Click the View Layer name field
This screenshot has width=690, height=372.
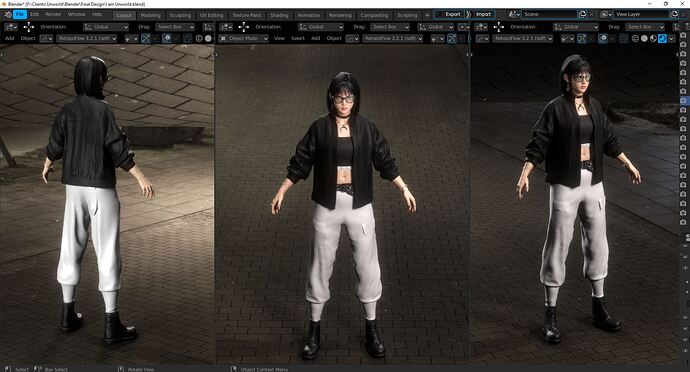click(641, 14)
